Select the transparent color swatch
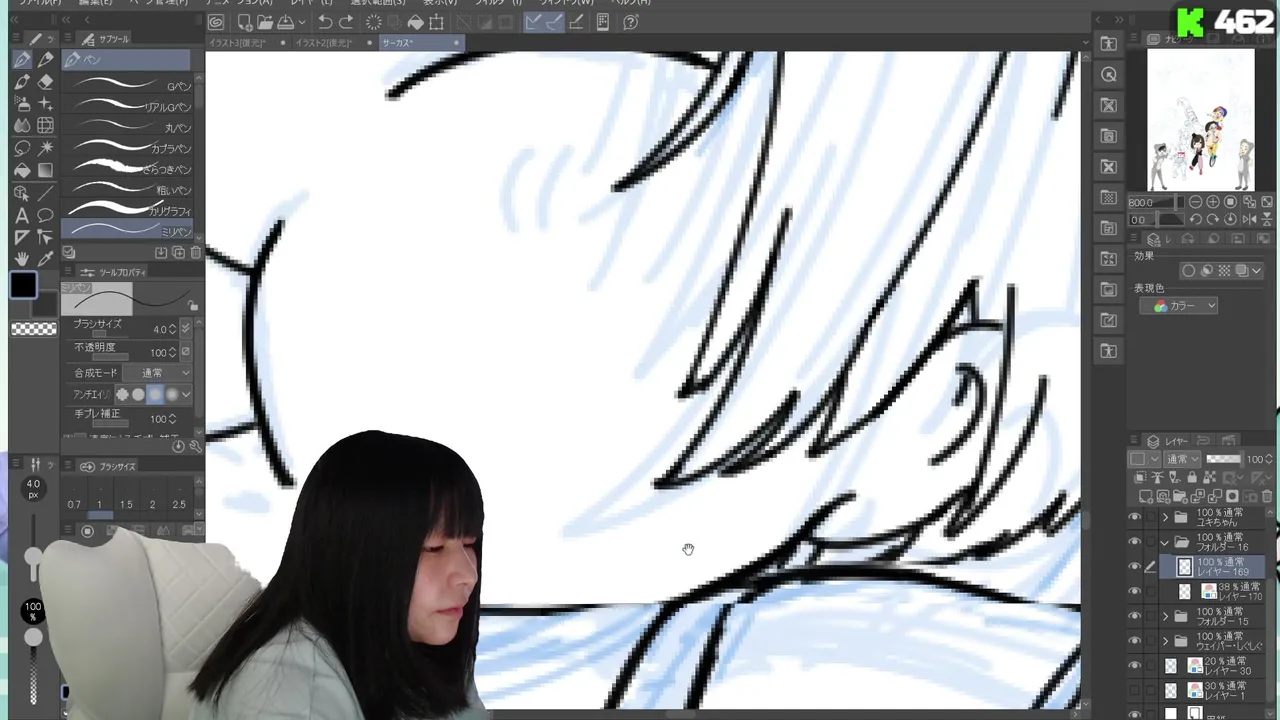Screen dimensions: 1280x720 coord(34,329)
